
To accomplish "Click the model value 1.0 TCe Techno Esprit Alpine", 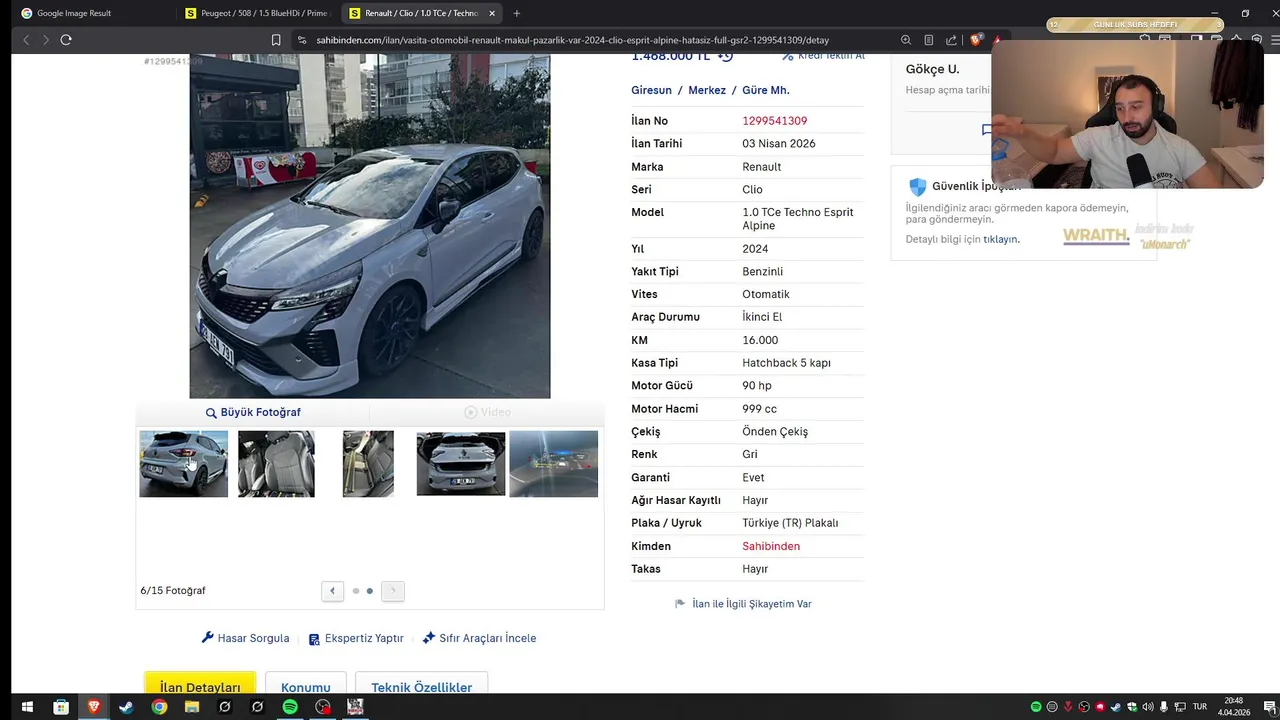I will pyautogui.click(x=798, y=219).
